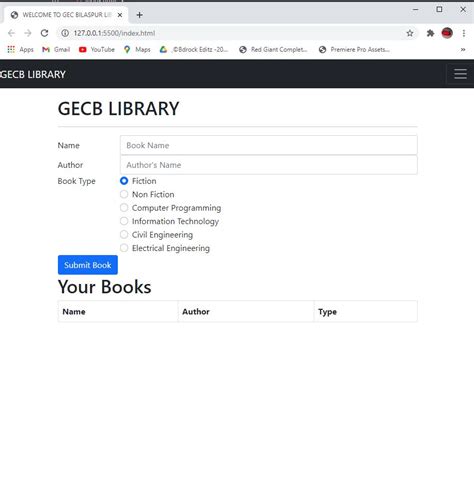Open the Chrome profile avatar
Screen dimensions: 474x490
coord(447,33)
